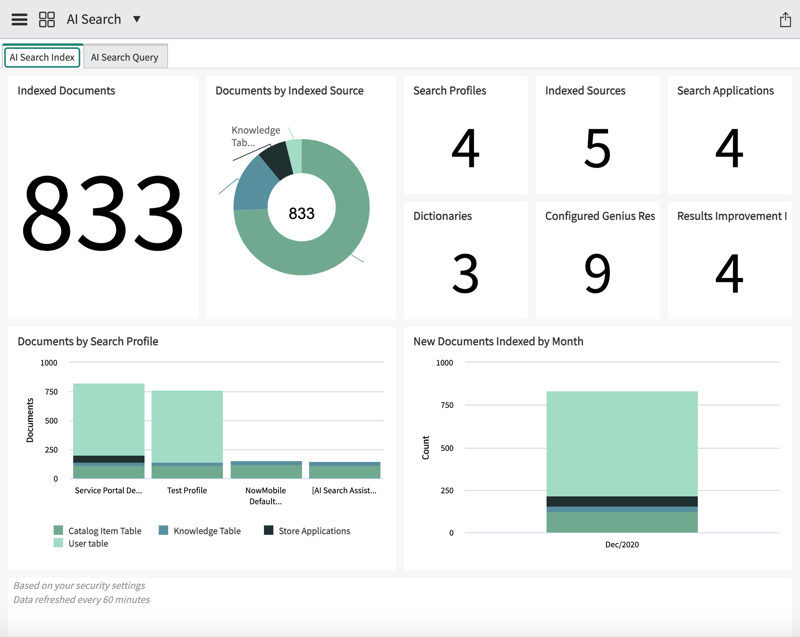This screenshot has width=800, height=637.
Task: Select the AI Search Index tab
Action: tap(41, 57)
